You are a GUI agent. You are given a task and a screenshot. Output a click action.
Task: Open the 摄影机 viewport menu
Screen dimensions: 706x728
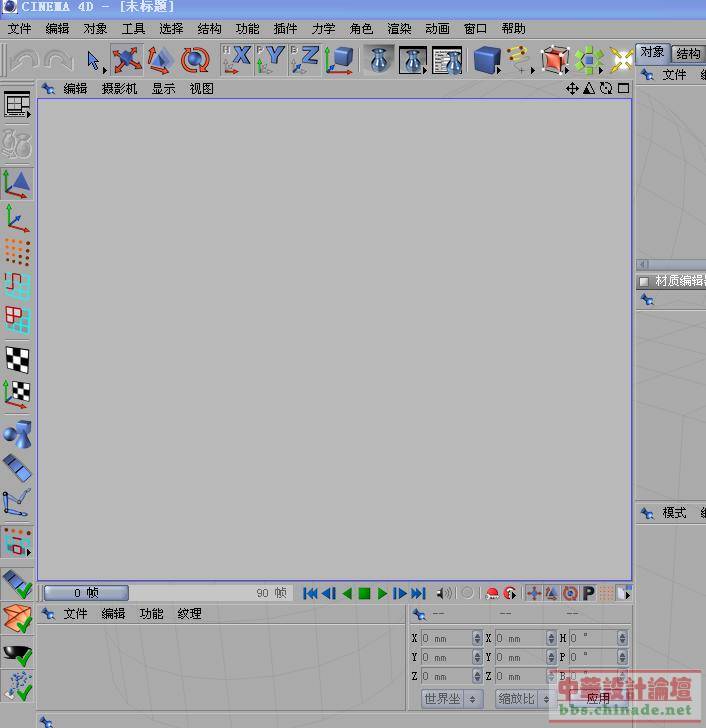point(119,88)
